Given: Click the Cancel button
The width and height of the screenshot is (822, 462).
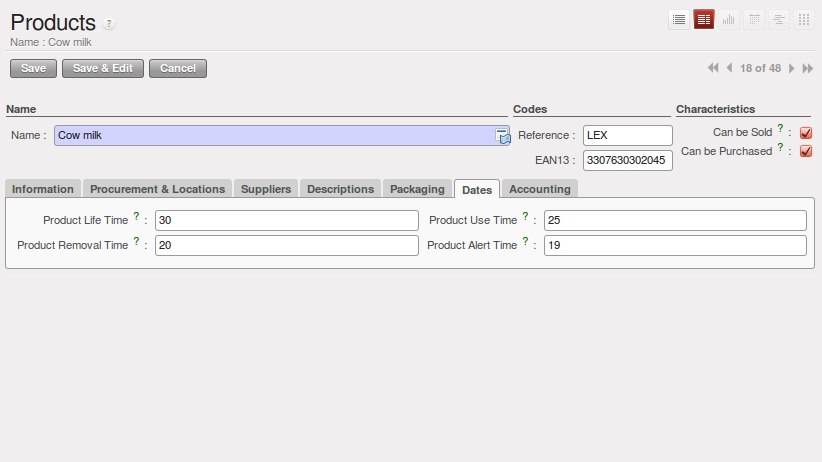Looking at the screenshot, I should (178, 68).
